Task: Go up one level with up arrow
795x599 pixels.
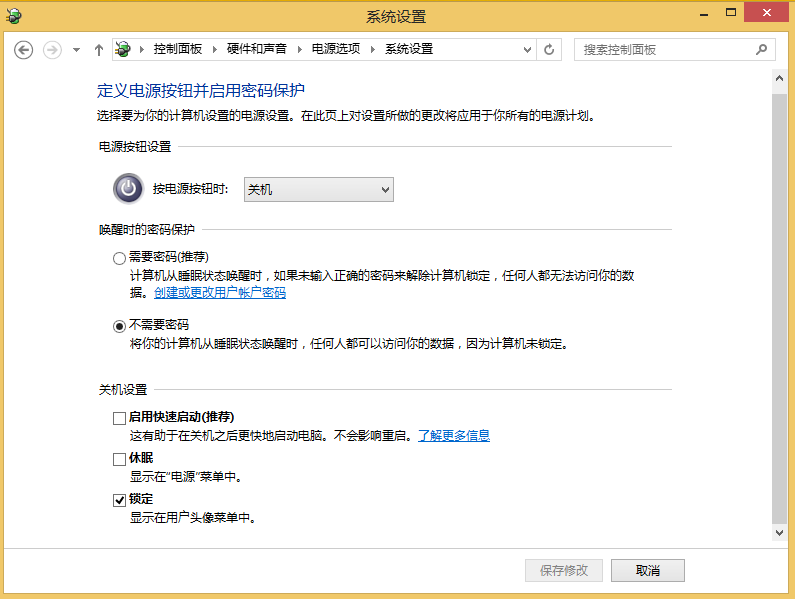Action: tap(99, 50)
